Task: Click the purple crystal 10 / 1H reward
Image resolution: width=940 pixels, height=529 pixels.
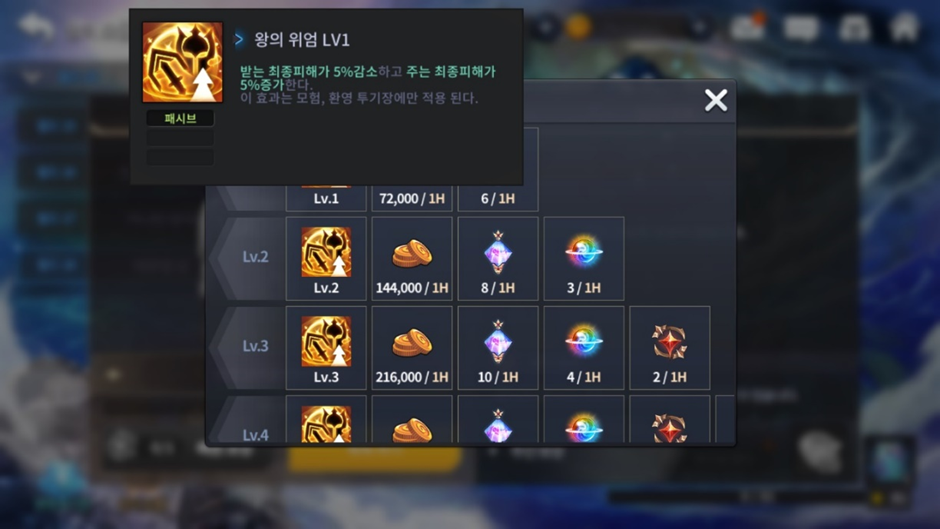Action: [x=498, y=348]
